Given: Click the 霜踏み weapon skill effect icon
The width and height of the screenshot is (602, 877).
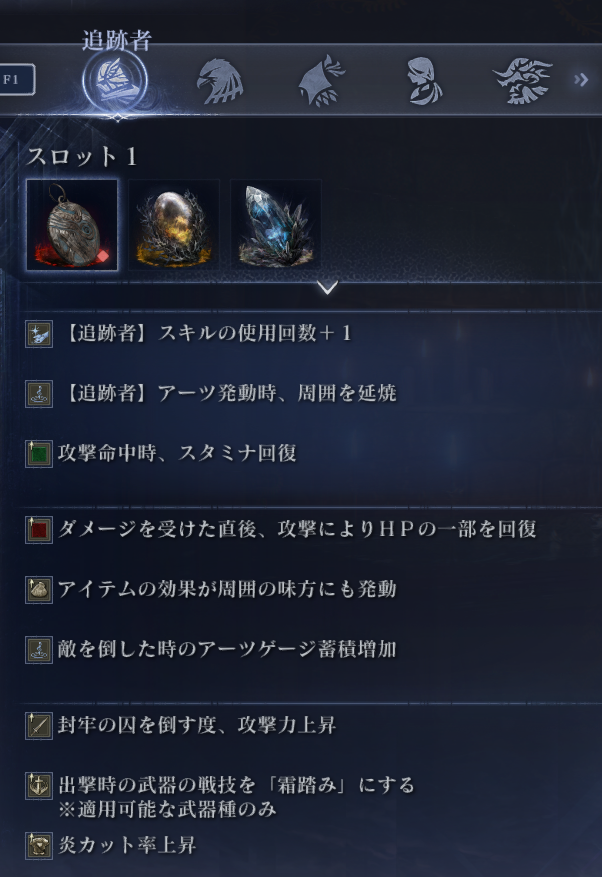Looking at the screenshot, I should (x=39, y=786).
